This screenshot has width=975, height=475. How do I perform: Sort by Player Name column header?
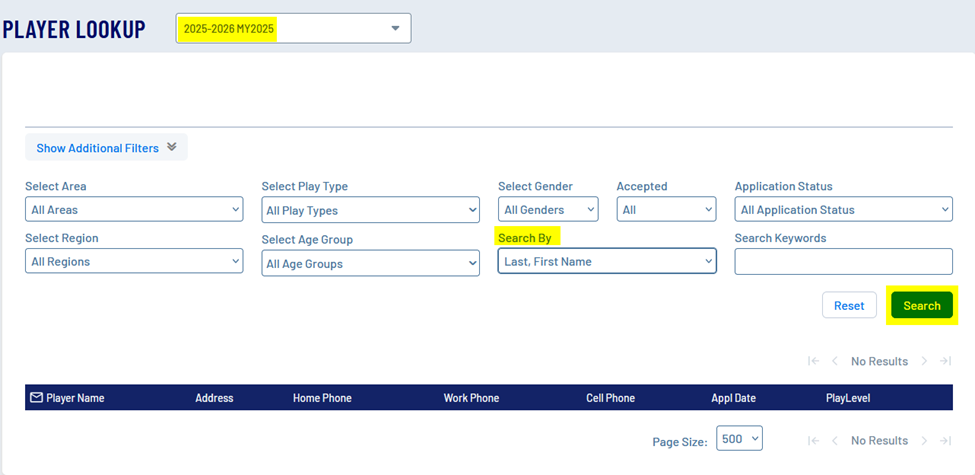click(75, 398)
